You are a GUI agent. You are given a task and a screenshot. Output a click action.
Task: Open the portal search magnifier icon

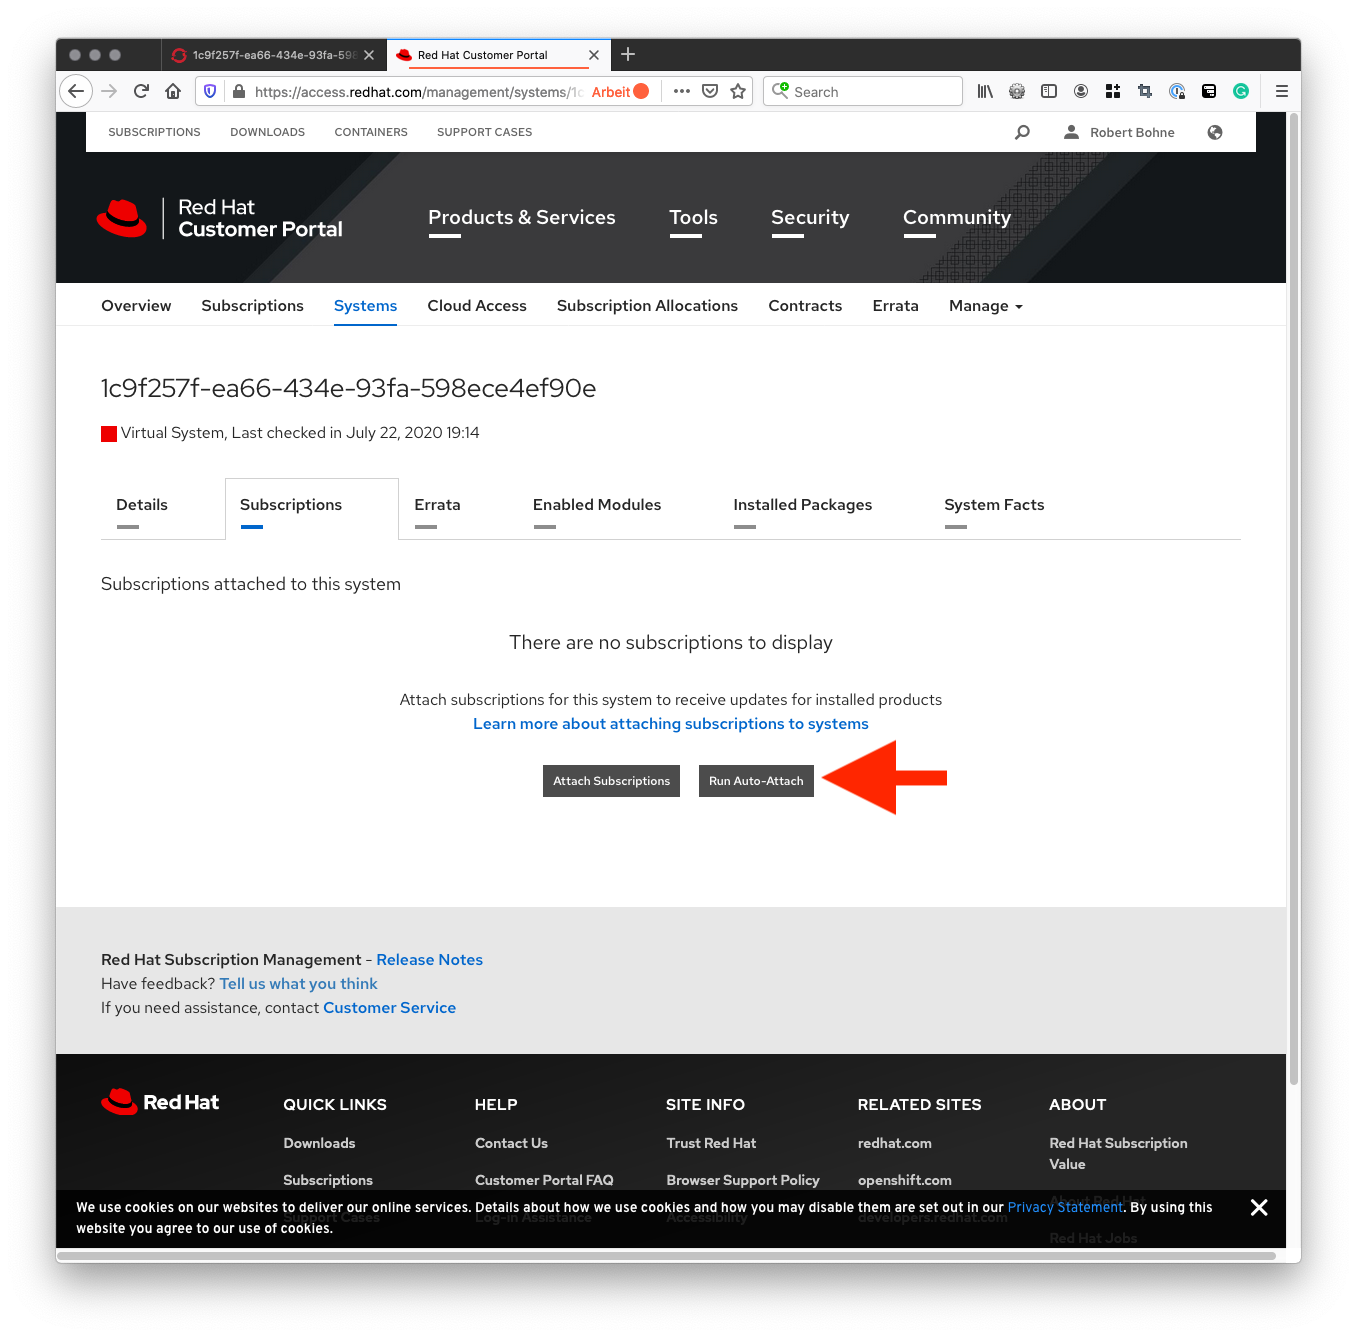1022,132
